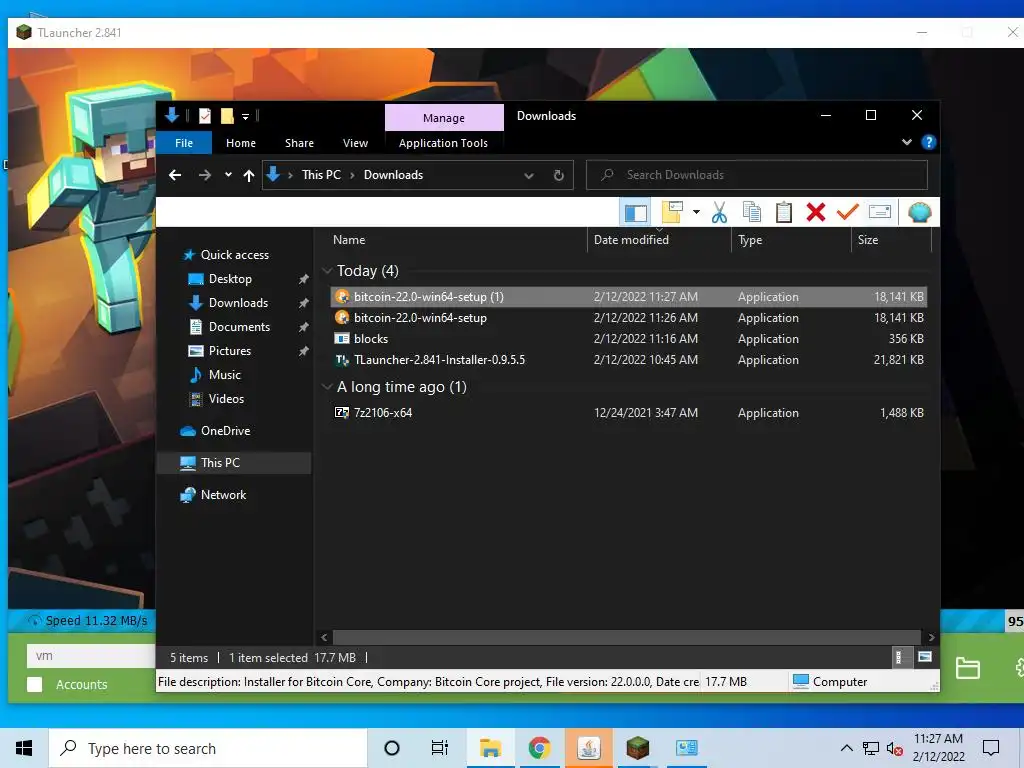Screen dimensions: 1024x768
Task: Open OneDrive in navigation pane
Action: pos(225,431)
